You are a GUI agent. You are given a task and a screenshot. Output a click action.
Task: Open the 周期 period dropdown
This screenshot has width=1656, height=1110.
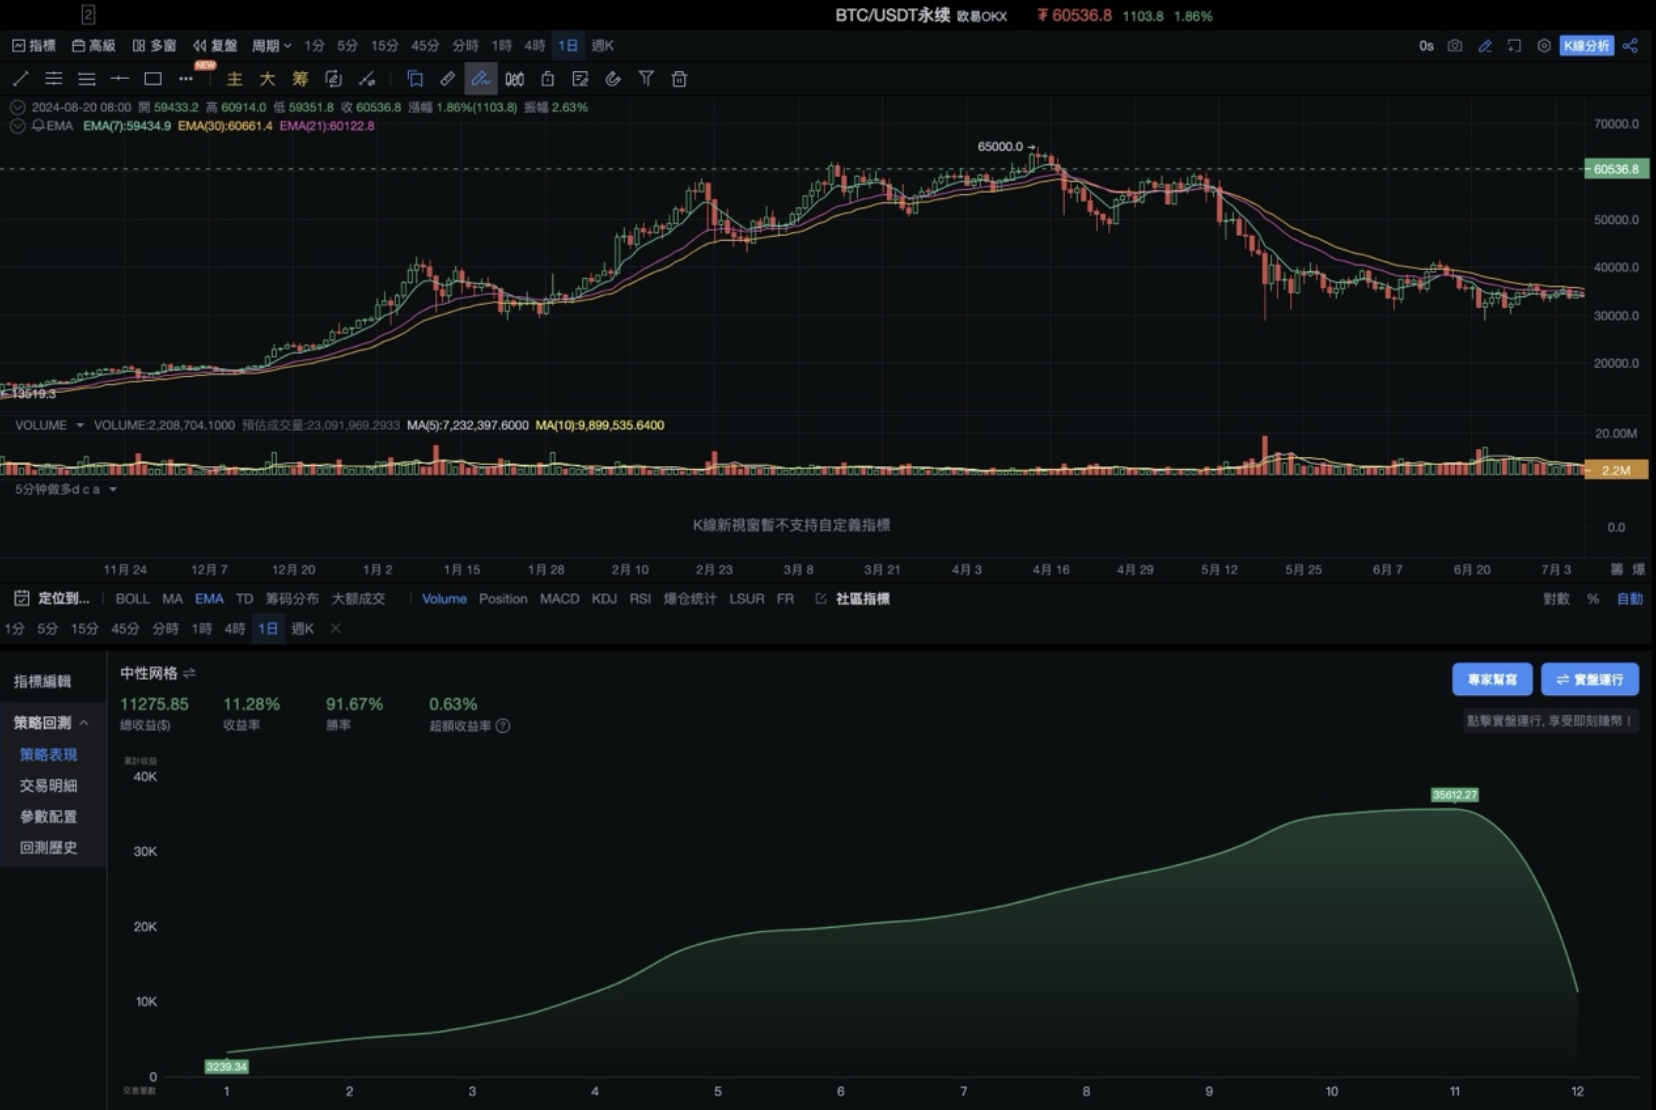tap(271, 46)
